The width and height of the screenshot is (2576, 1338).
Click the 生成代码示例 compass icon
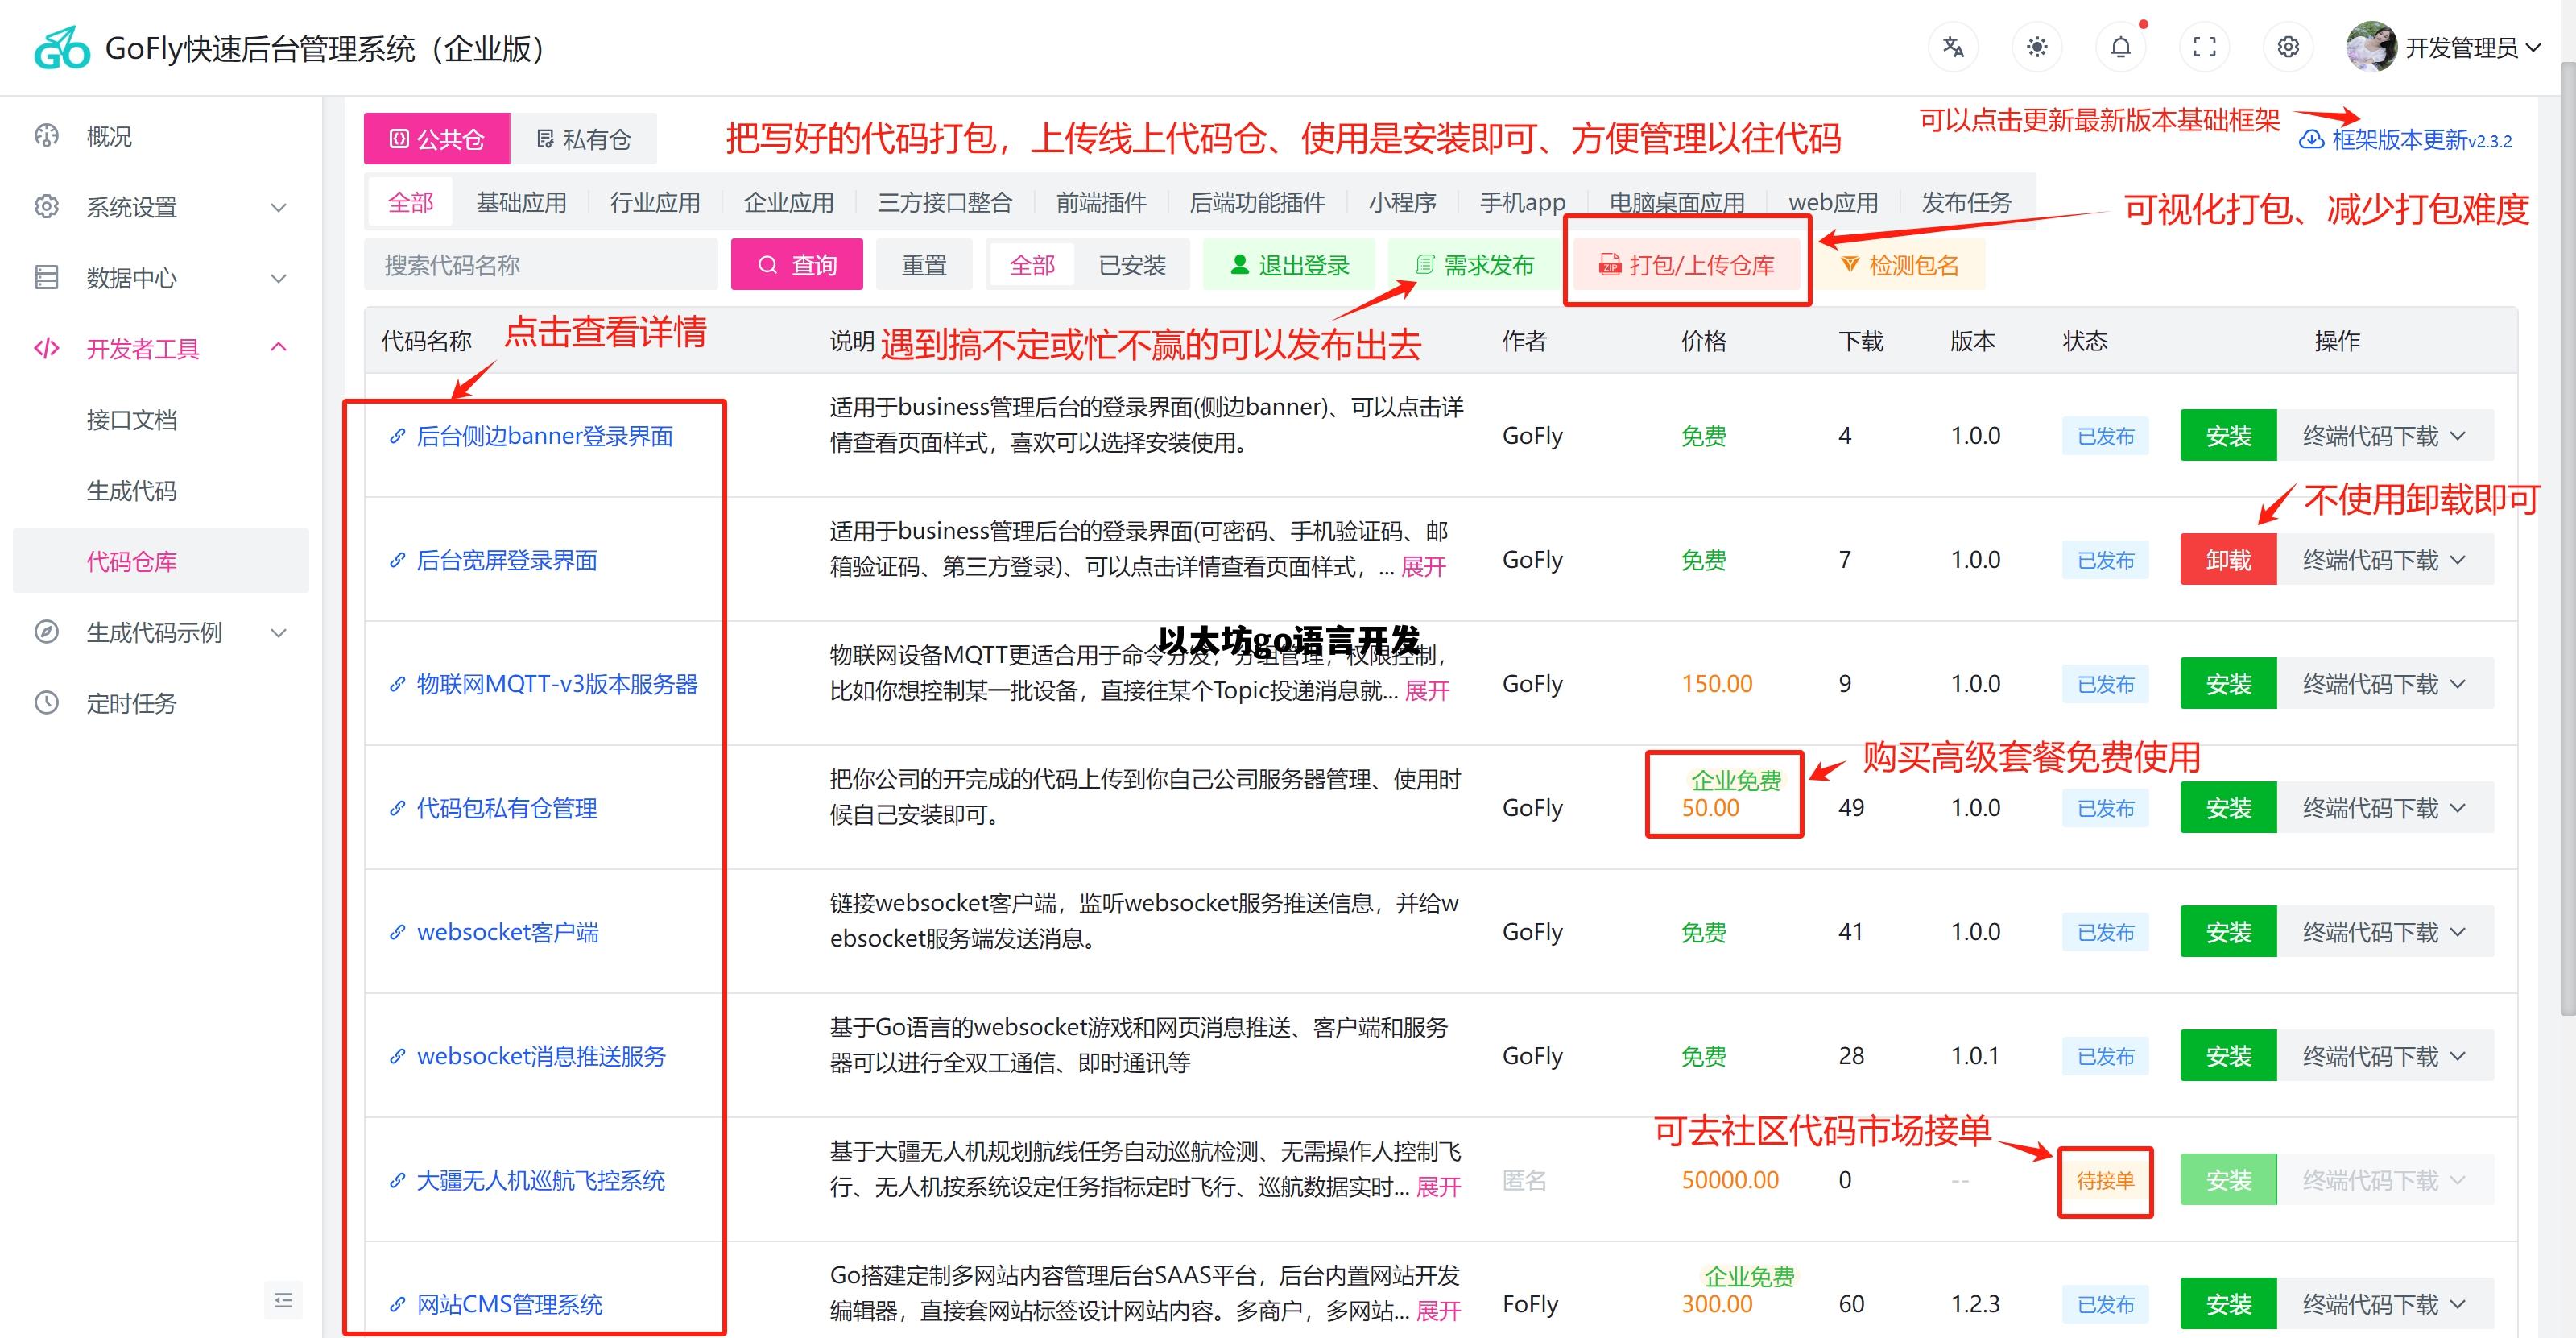[46, 632]
